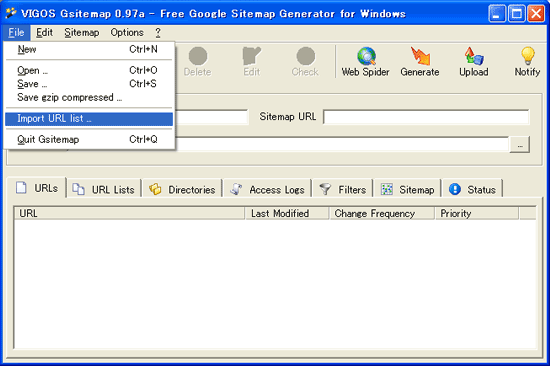
Task: Click the browse ... button
Action: pos(519,145)
